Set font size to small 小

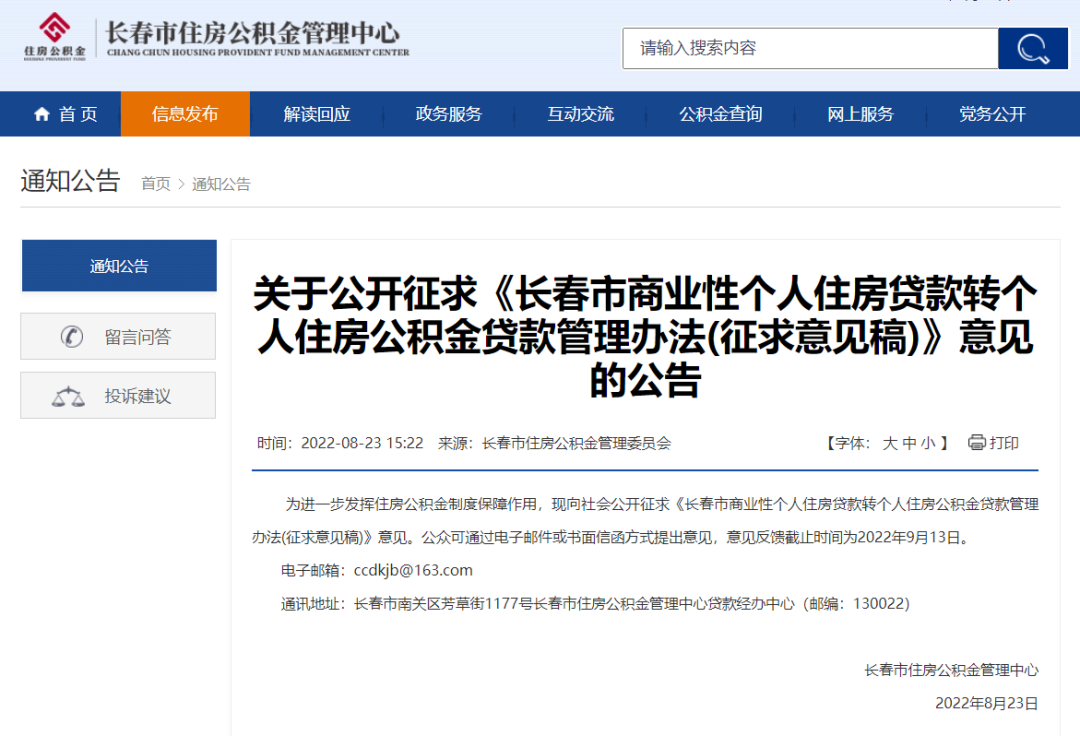(x=928, y=443)
